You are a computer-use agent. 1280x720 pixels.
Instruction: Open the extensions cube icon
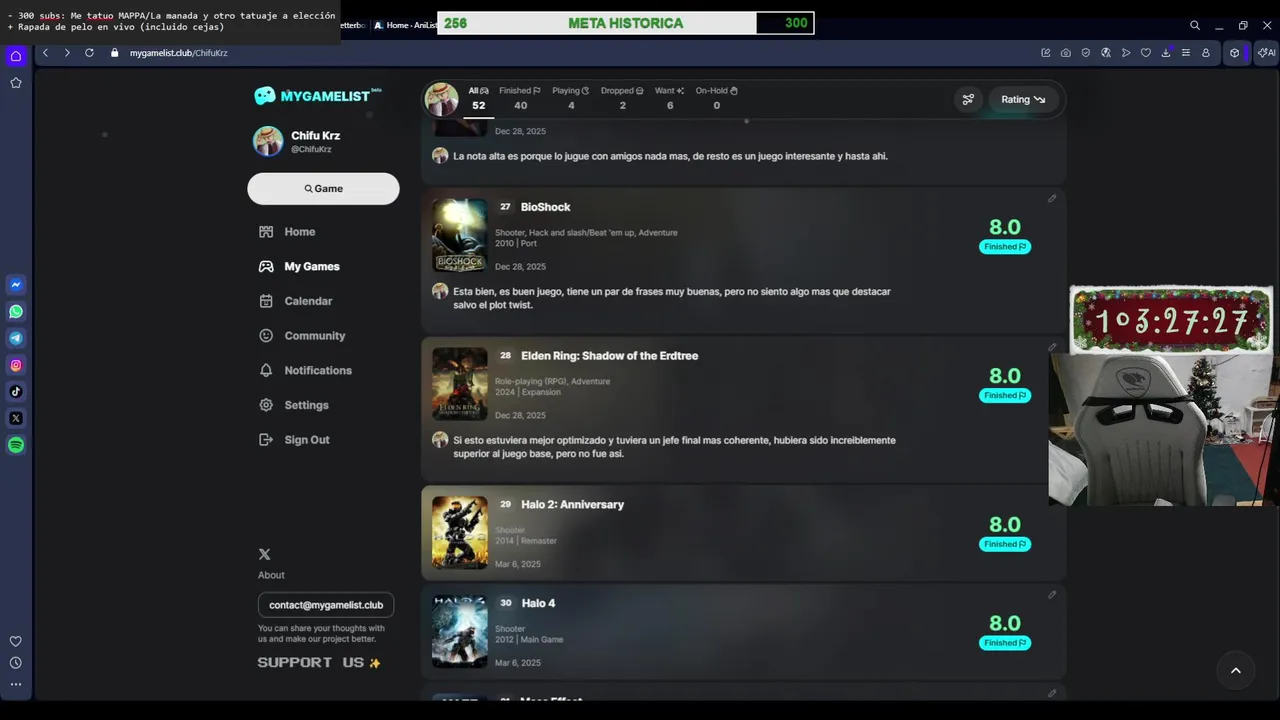tap(1235, 53)
